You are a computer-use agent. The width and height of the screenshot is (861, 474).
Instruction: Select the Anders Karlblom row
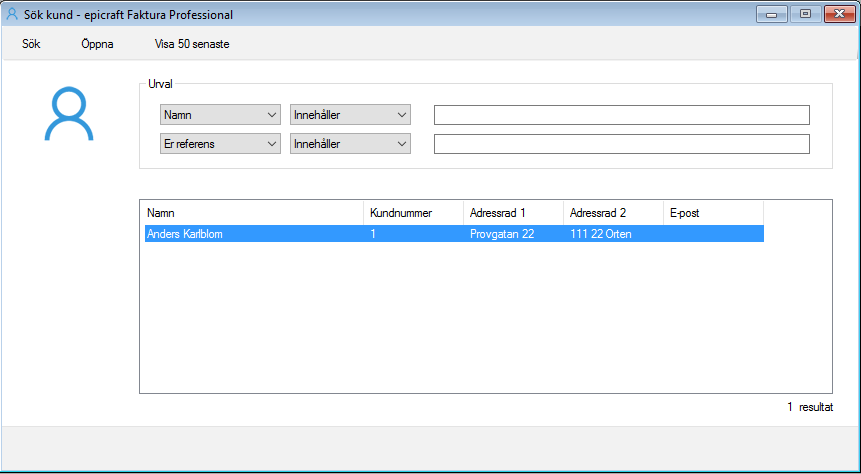point(454,234)
